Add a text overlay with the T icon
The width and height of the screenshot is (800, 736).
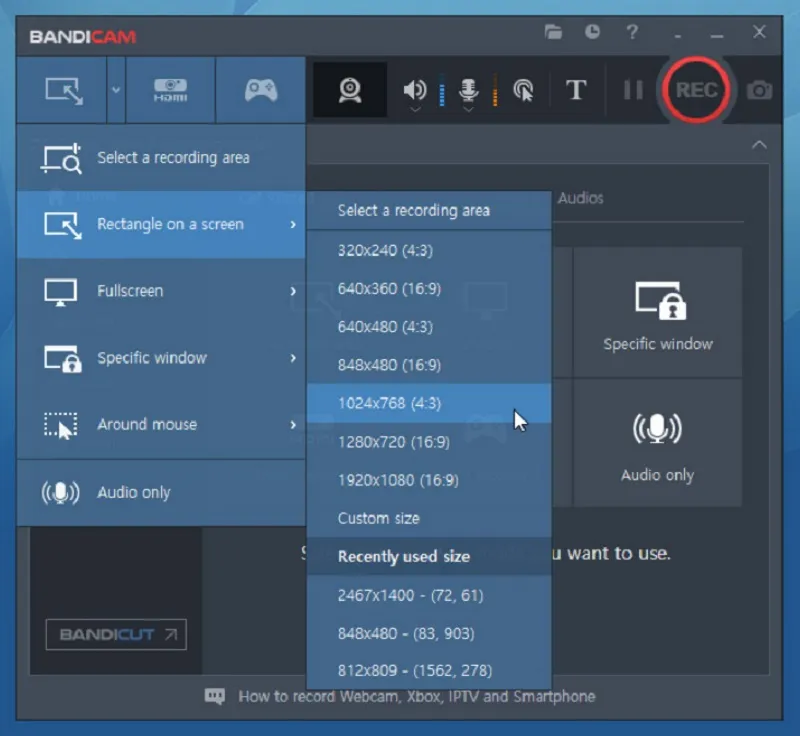tap(577, 90)
